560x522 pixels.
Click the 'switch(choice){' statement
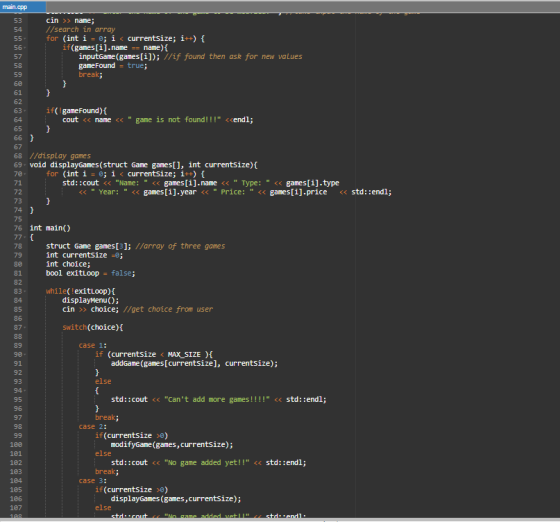tap(92, 327)
